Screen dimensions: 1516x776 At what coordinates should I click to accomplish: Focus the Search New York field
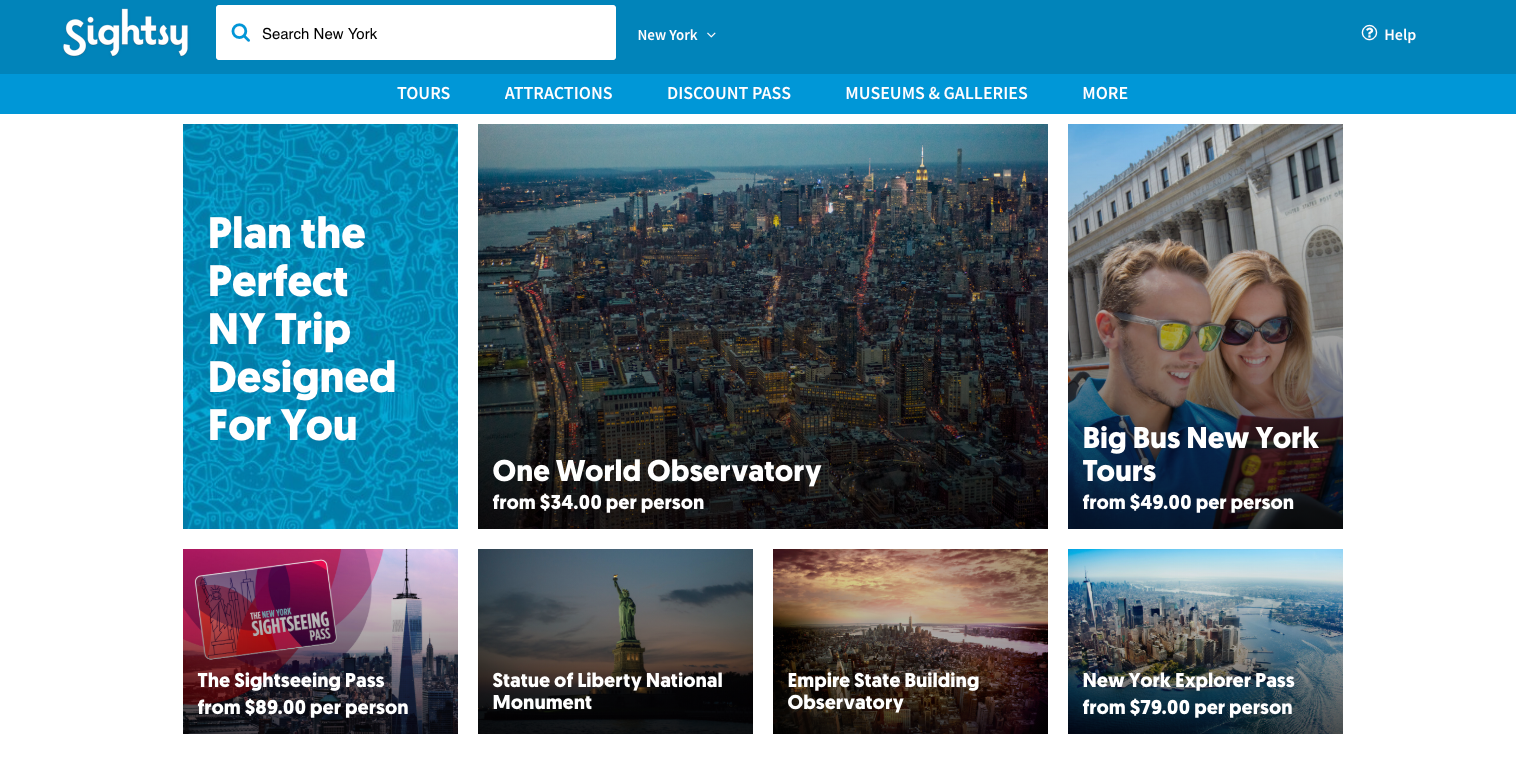click(416, 33)
